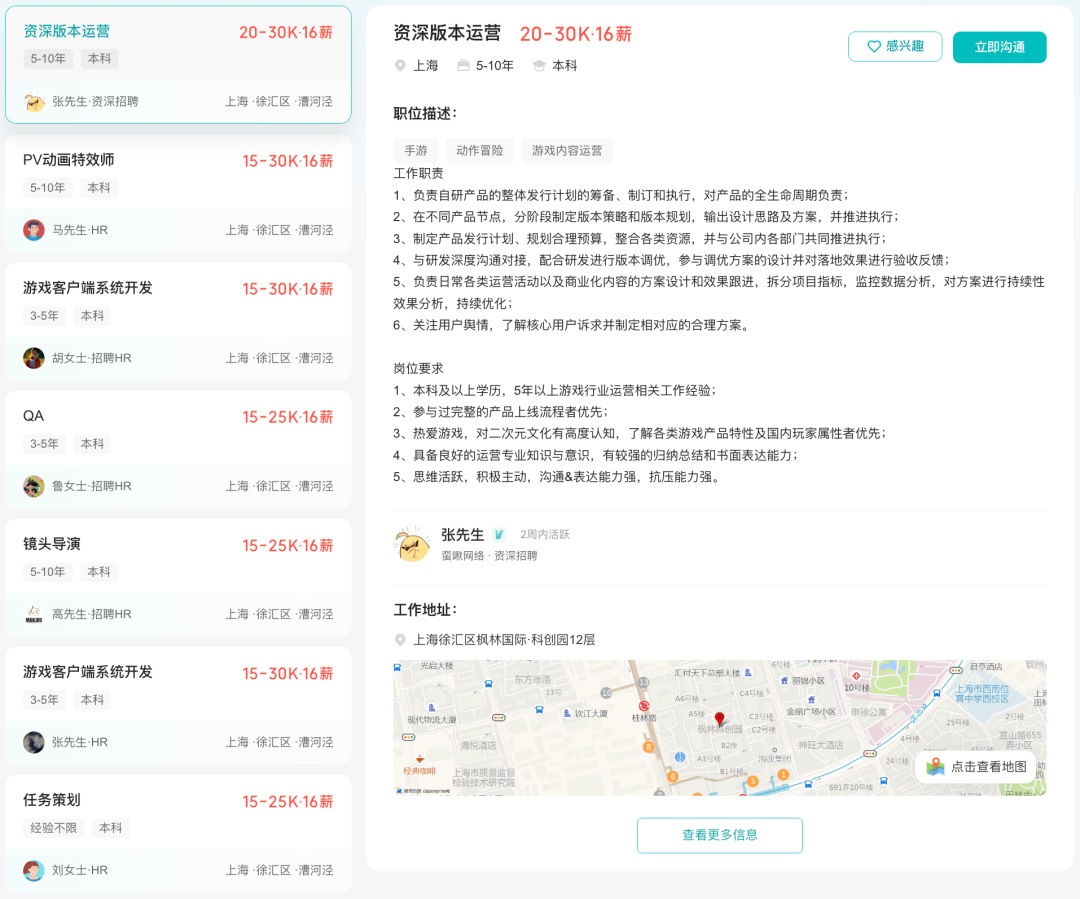Click the graduation cap icon beside 本科
Viewport: 1080px width, 899px height.
[539, 65]
